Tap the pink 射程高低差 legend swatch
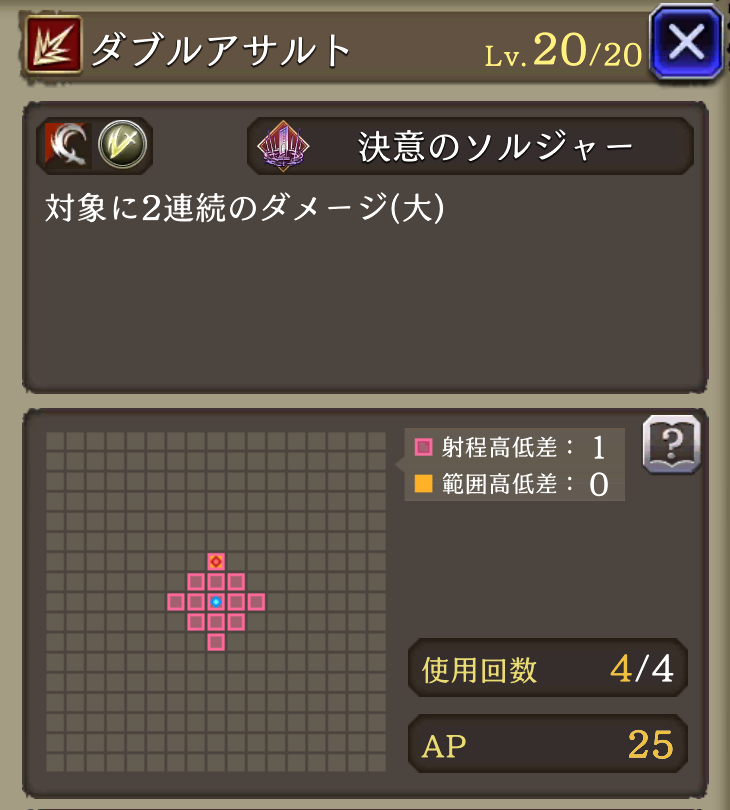The width and height of the screenshot is (730, 810). (x=424, y=447)
